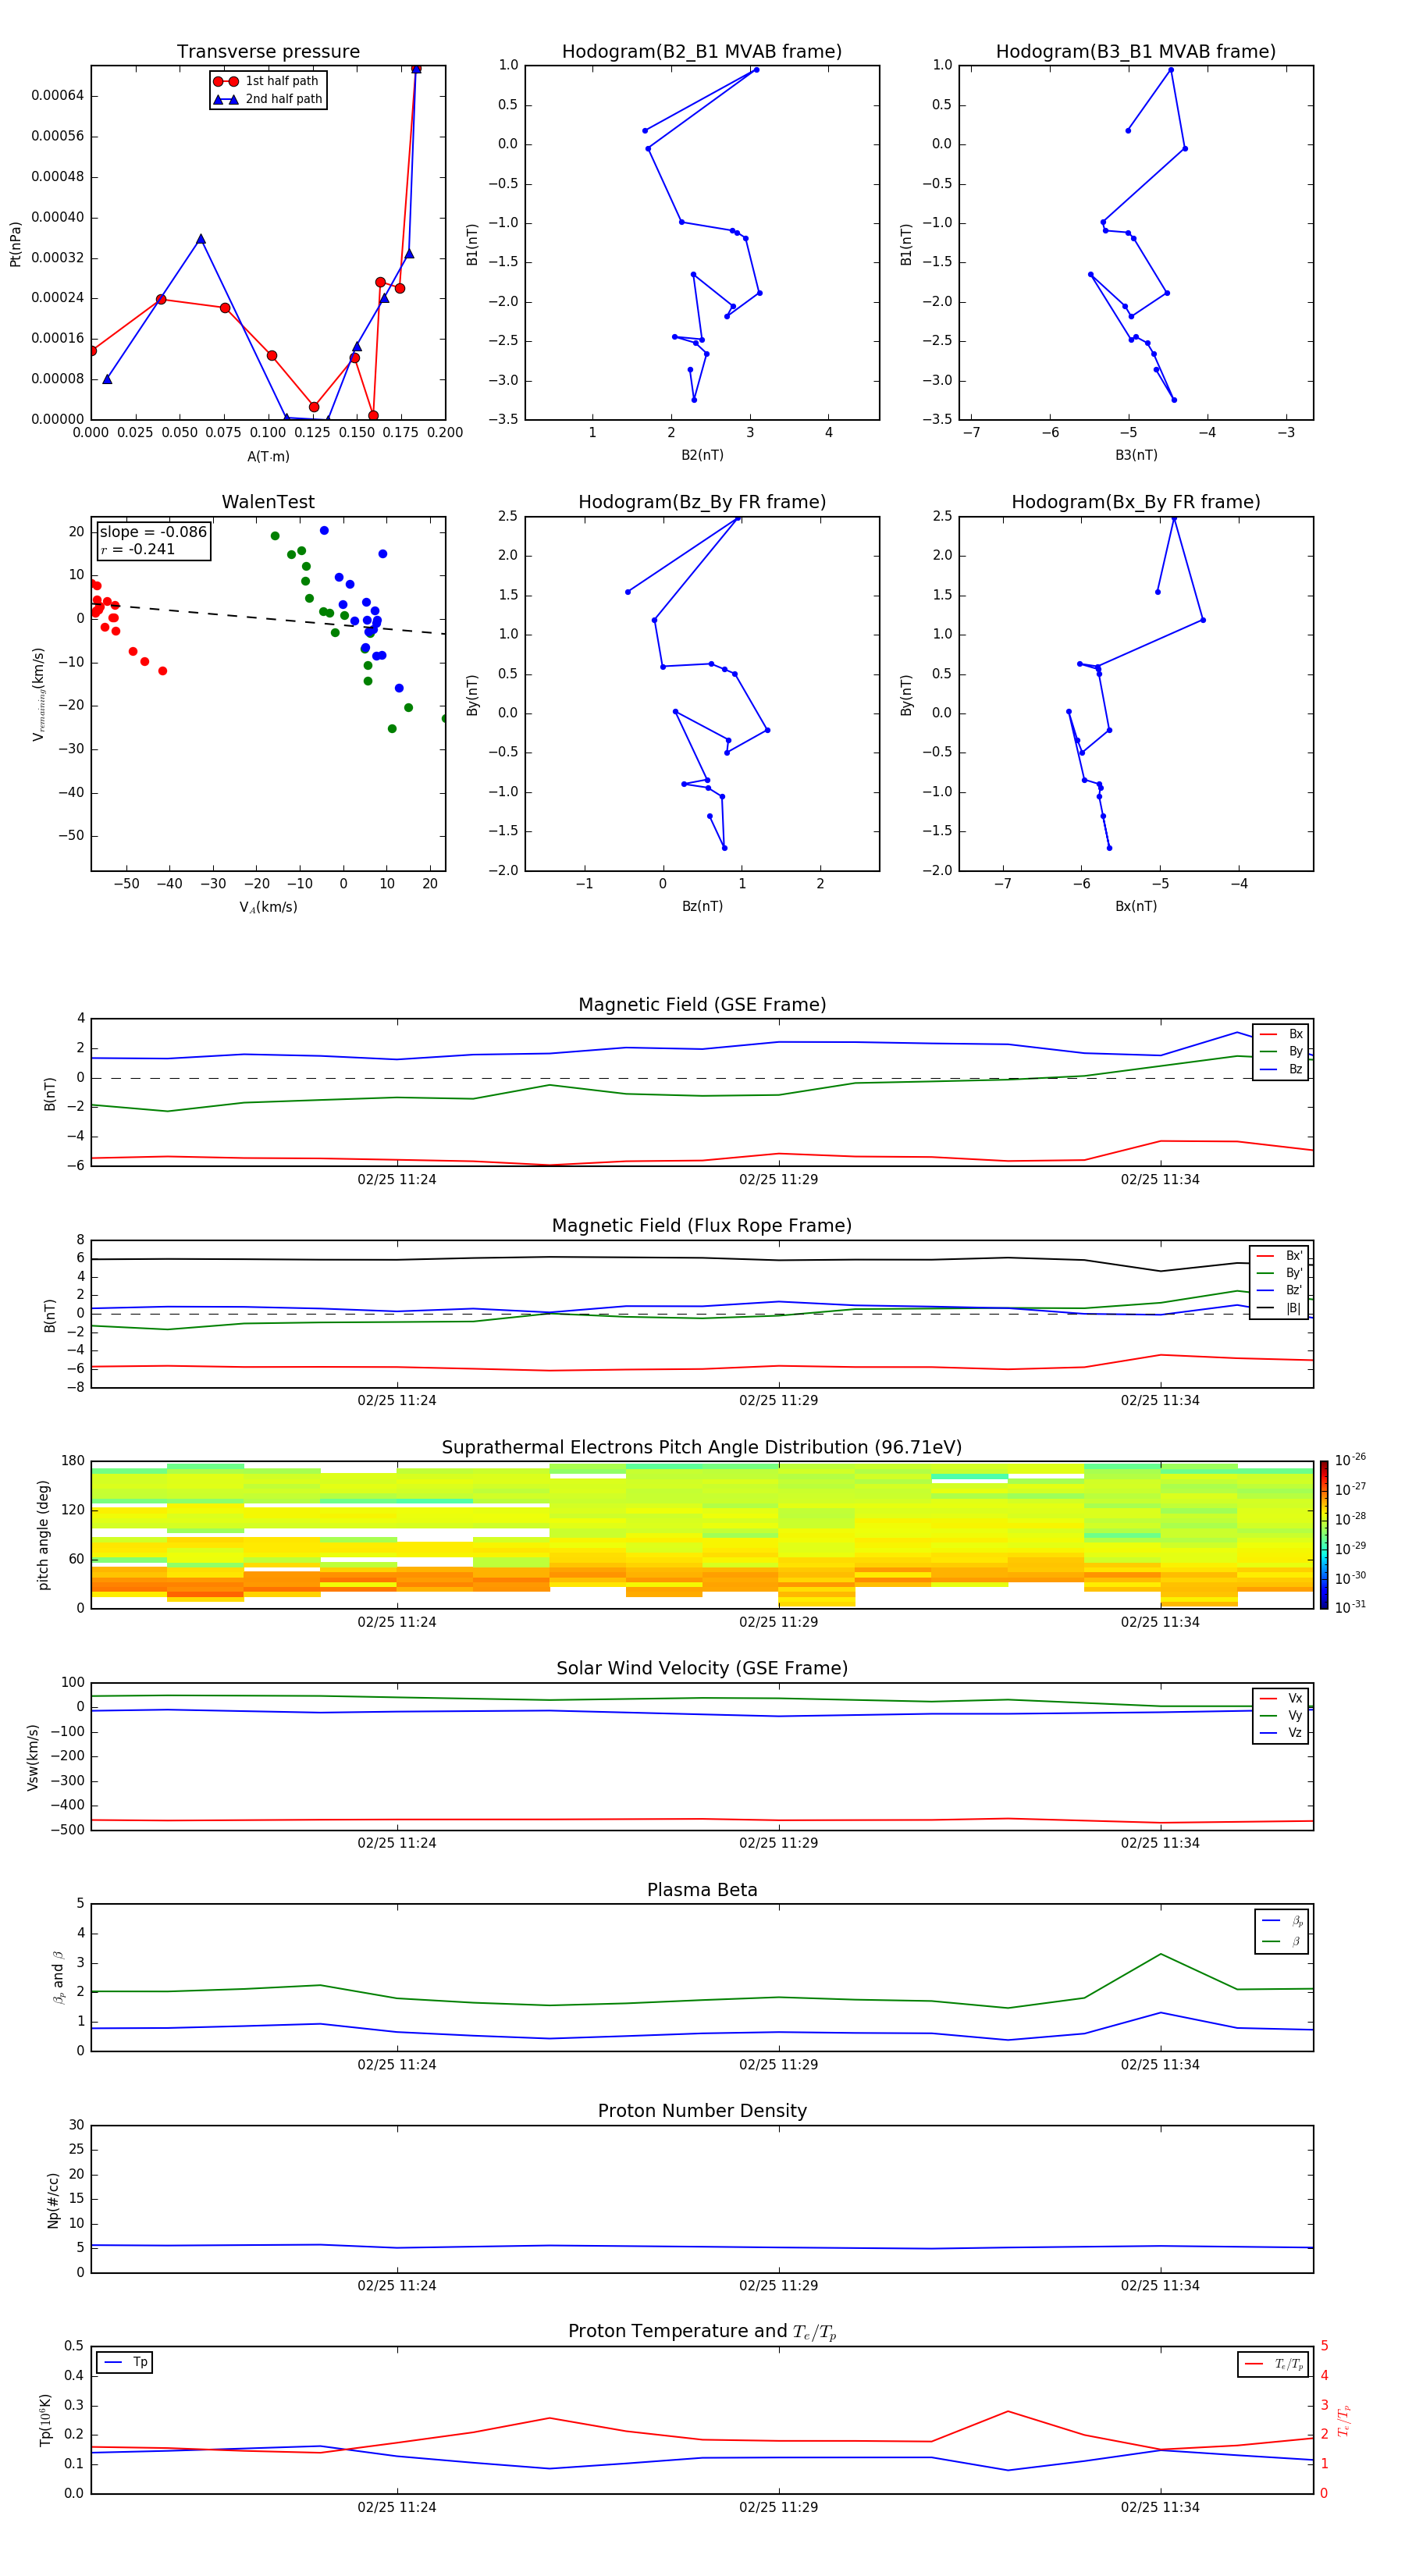Click the 'V_A(km/s)' x-axis label
The image size is (1405, 2576).
coord(268,907)
